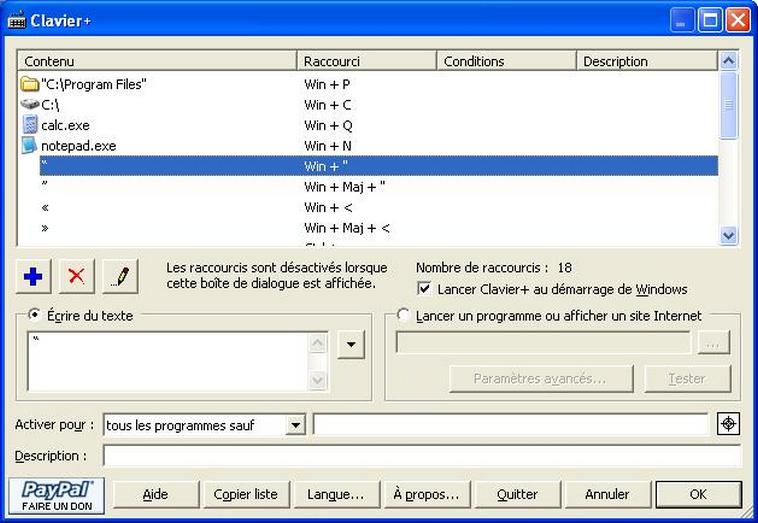Click the red X delete shortcut icon

pos(77,277)
